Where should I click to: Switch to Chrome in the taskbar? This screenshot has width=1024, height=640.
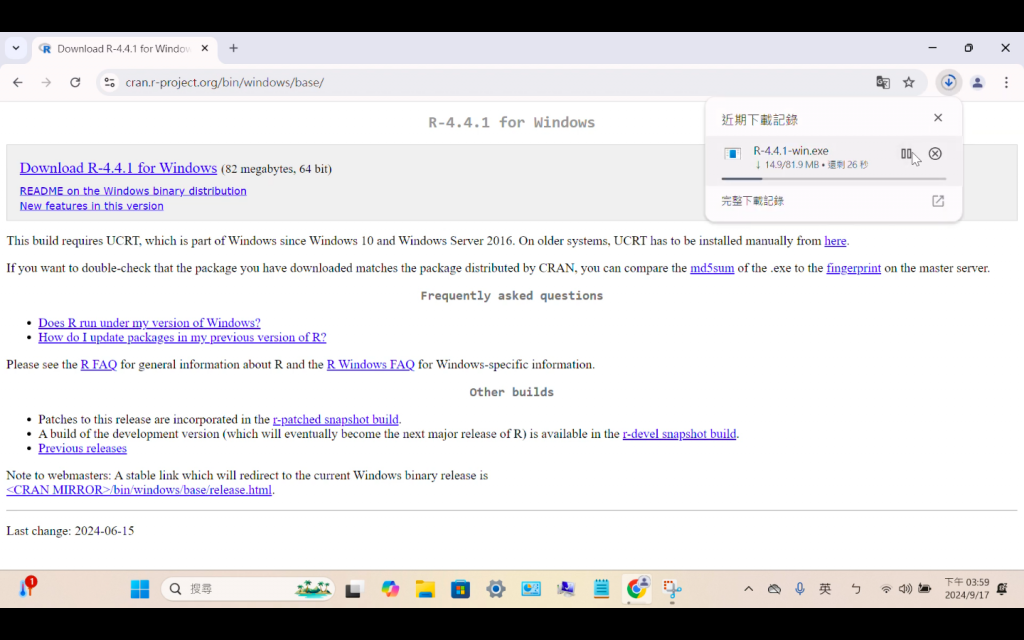[637, 589]
